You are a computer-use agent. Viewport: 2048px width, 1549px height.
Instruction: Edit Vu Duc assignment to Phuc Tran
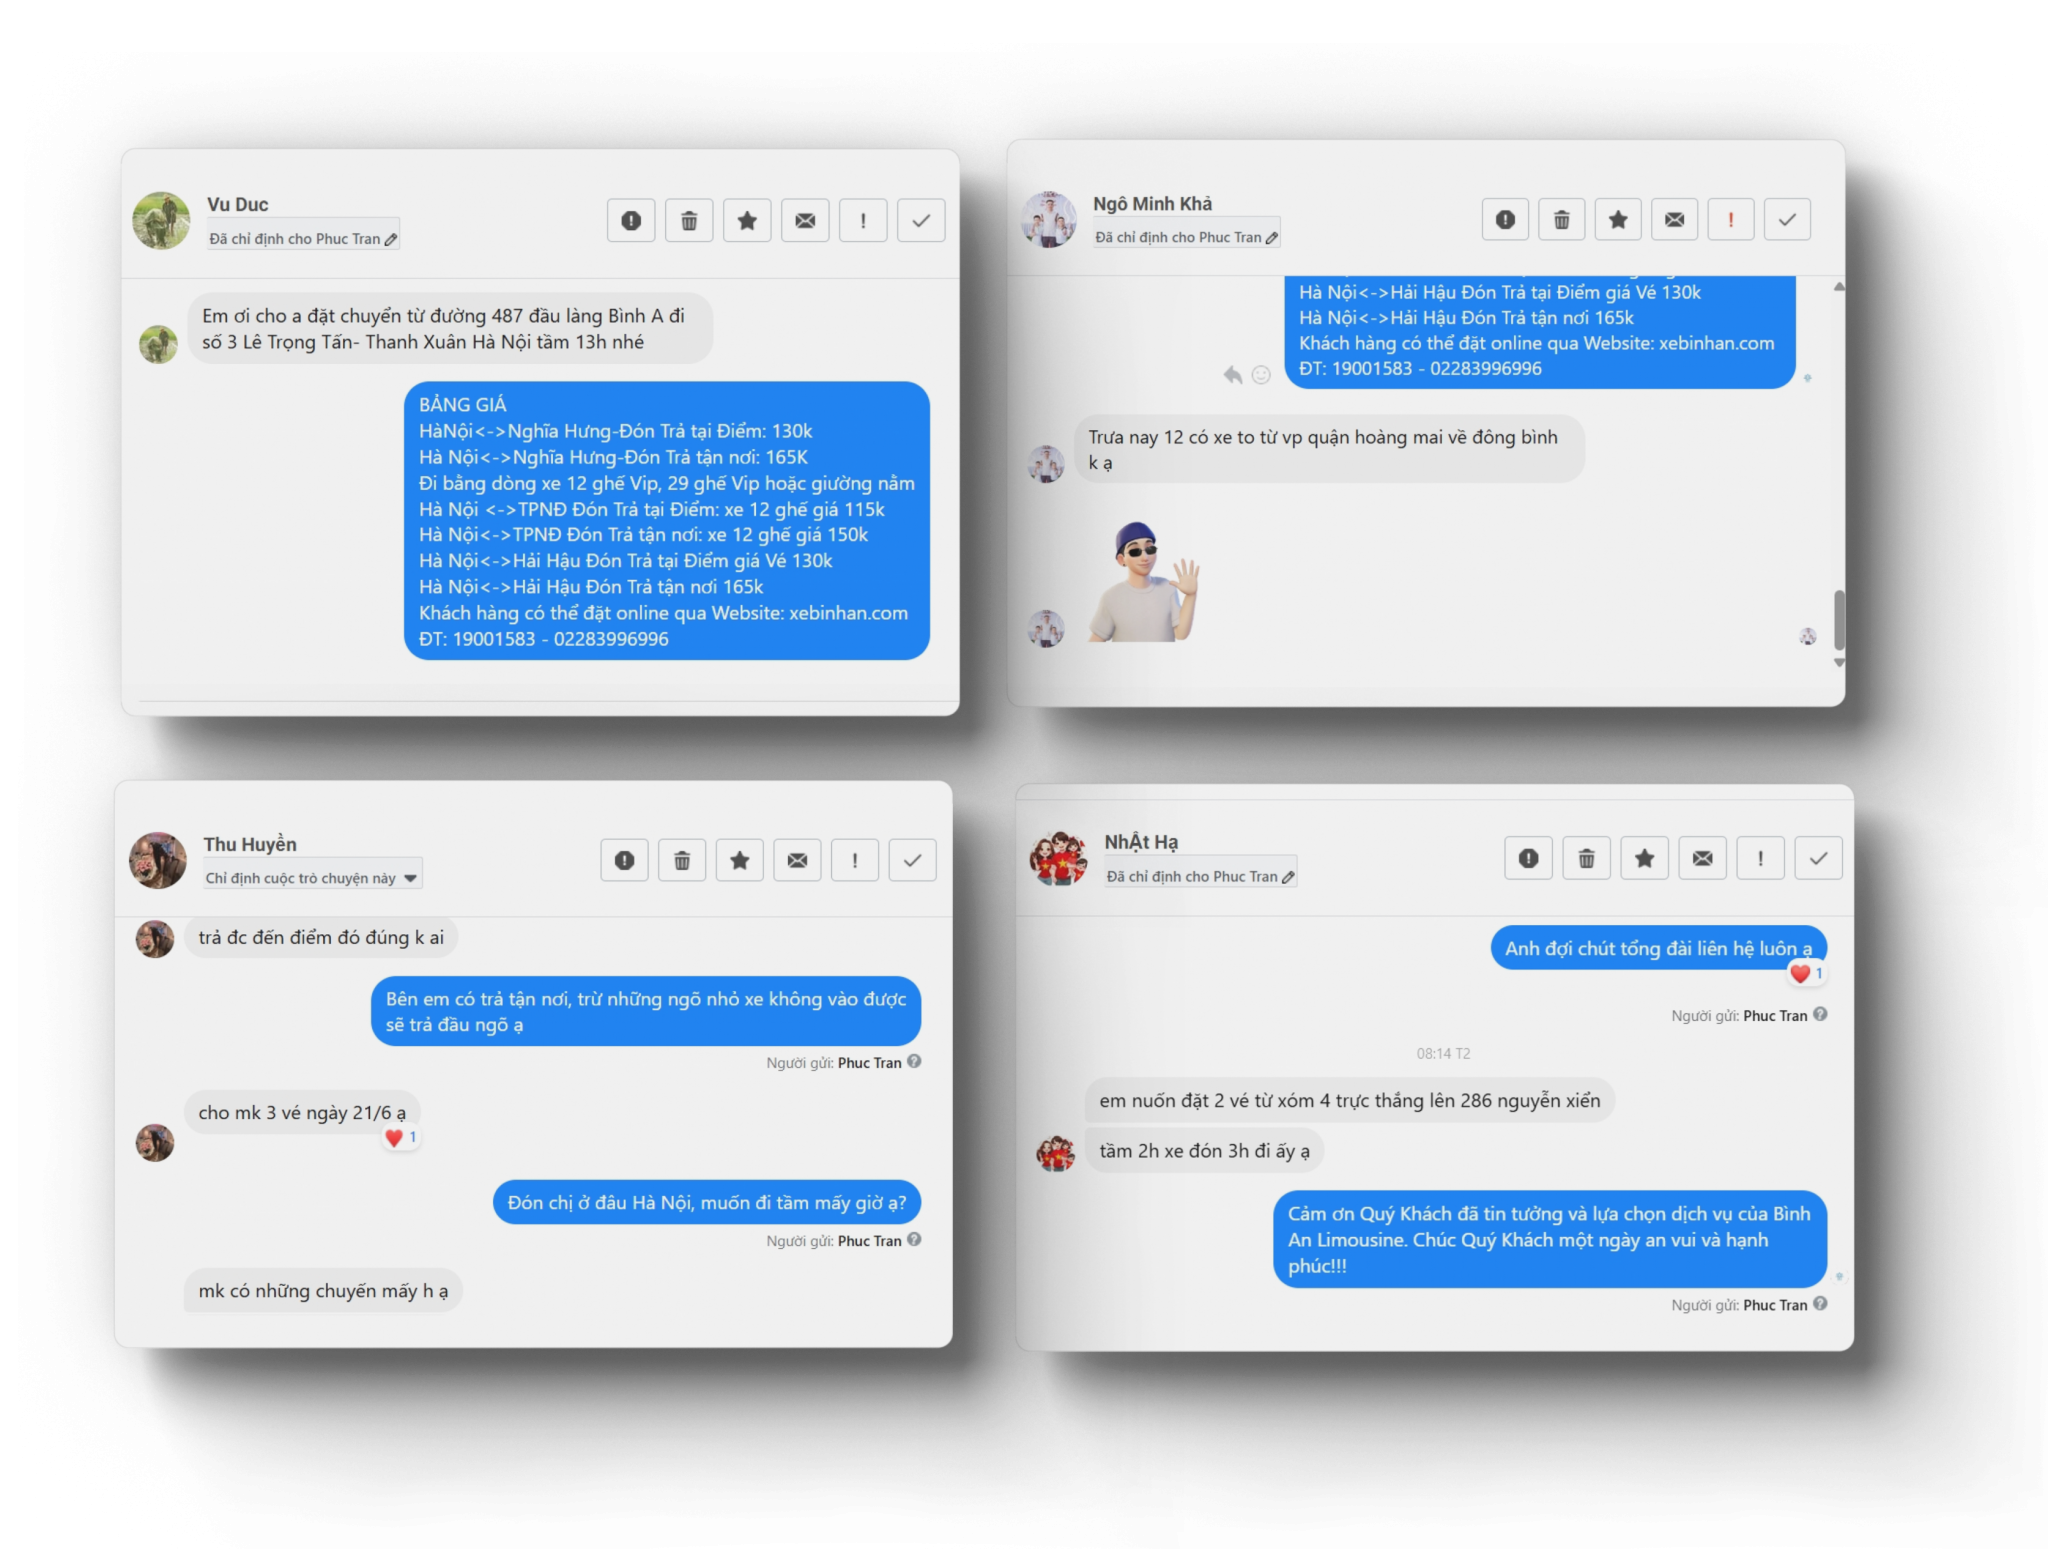click(x=391, y=239)
